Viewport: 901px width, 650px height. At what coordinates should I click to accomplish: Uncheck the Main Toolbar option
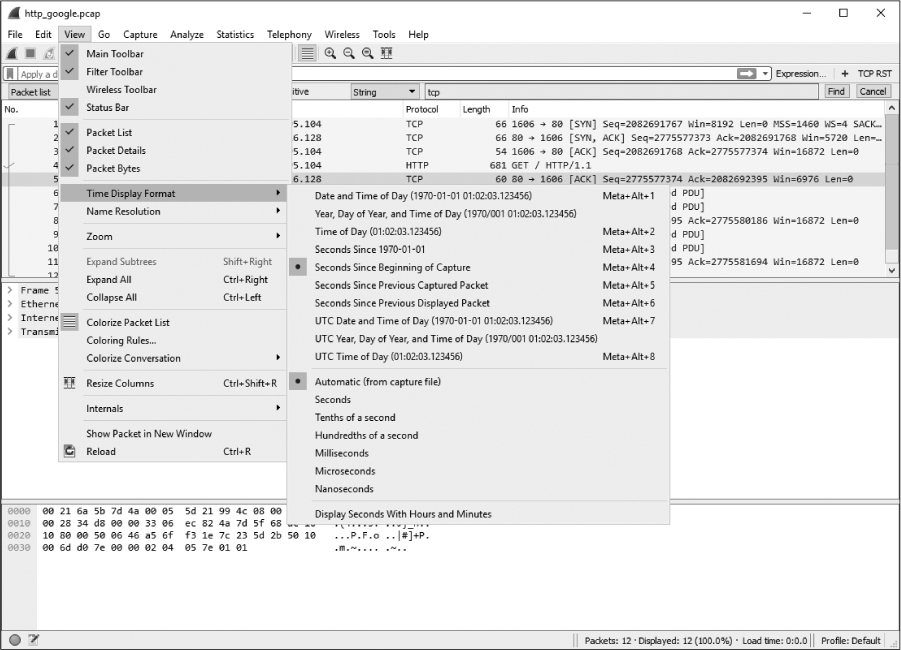[x=114, y=54]
